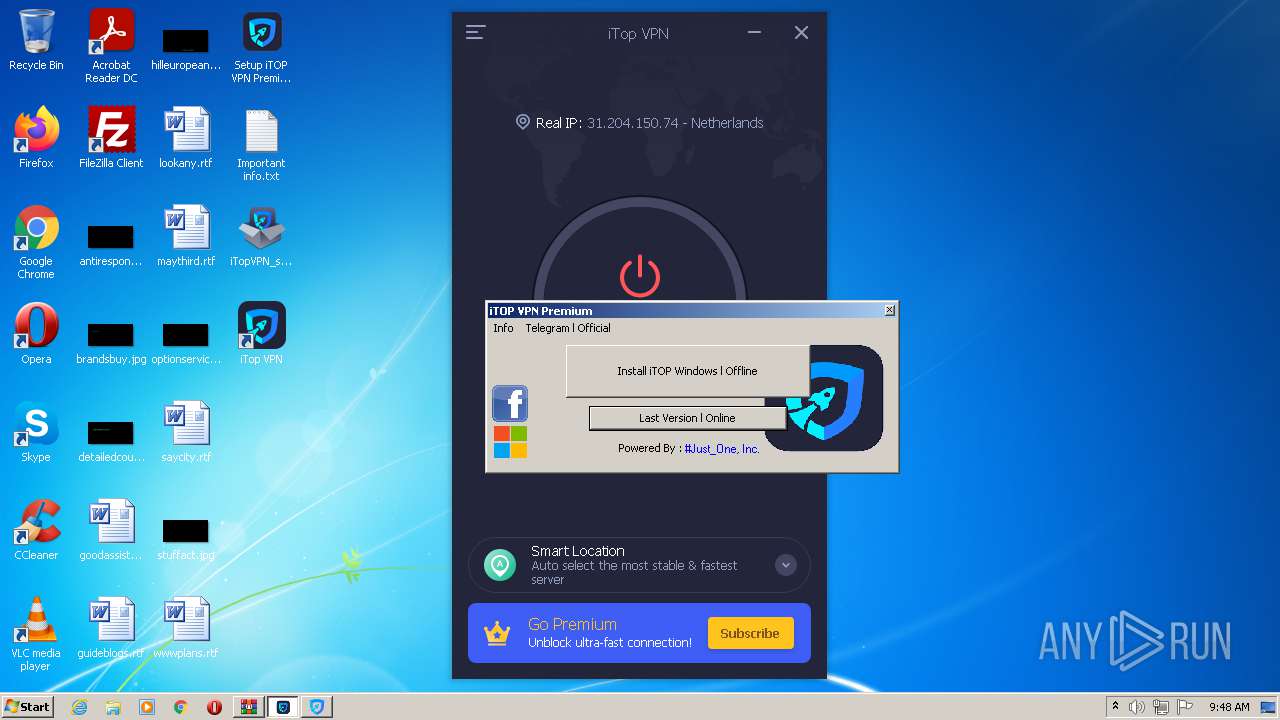The width and height of the screenshot is (1280, 720).
Task: Select the goodassist... document icon
Action: [111, 530]
